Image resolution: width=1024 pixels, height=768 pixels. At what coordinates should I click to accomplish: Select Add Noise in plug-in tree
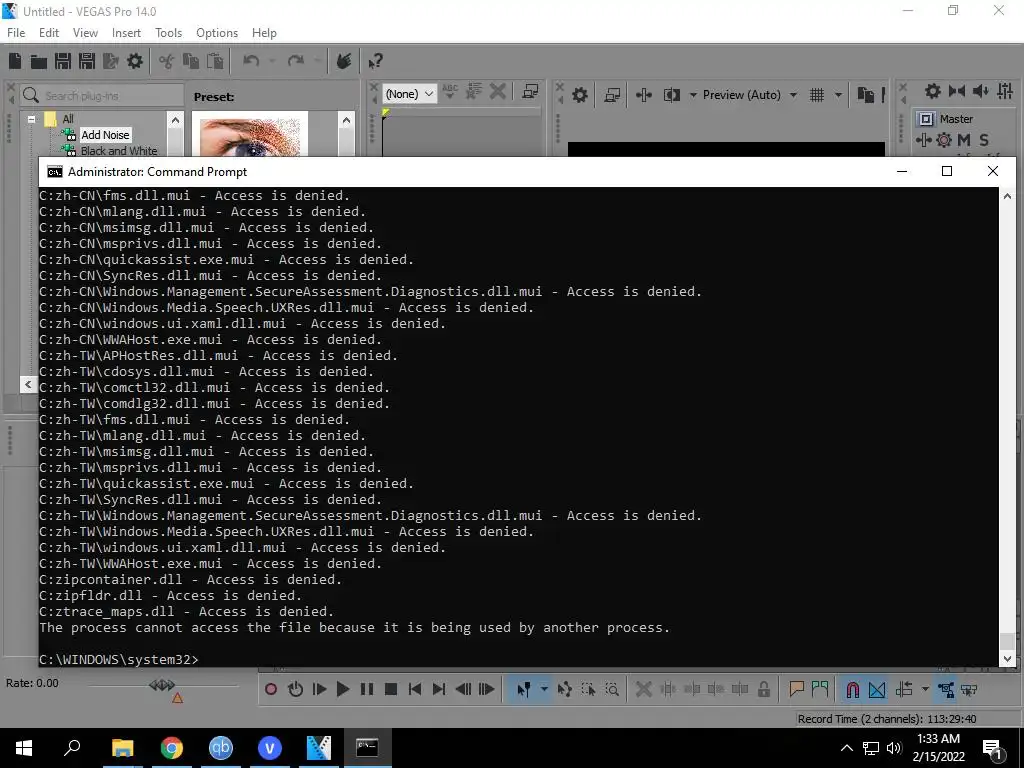click(x=105, y=135)
